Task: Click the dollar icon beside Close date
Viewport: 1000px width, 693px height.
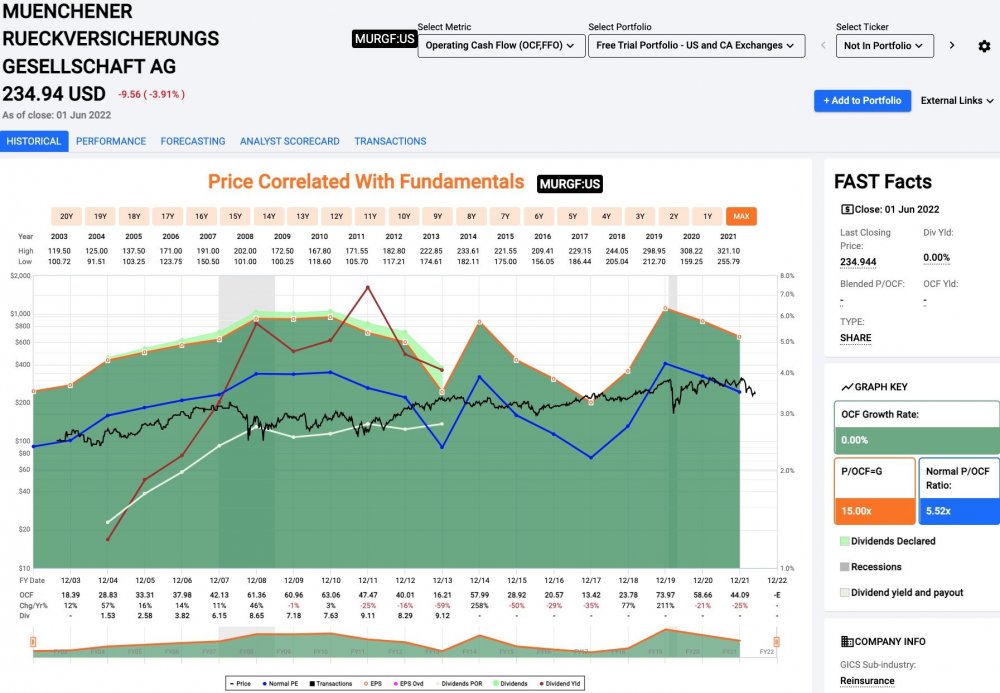Action: click(x=845, y=210)
